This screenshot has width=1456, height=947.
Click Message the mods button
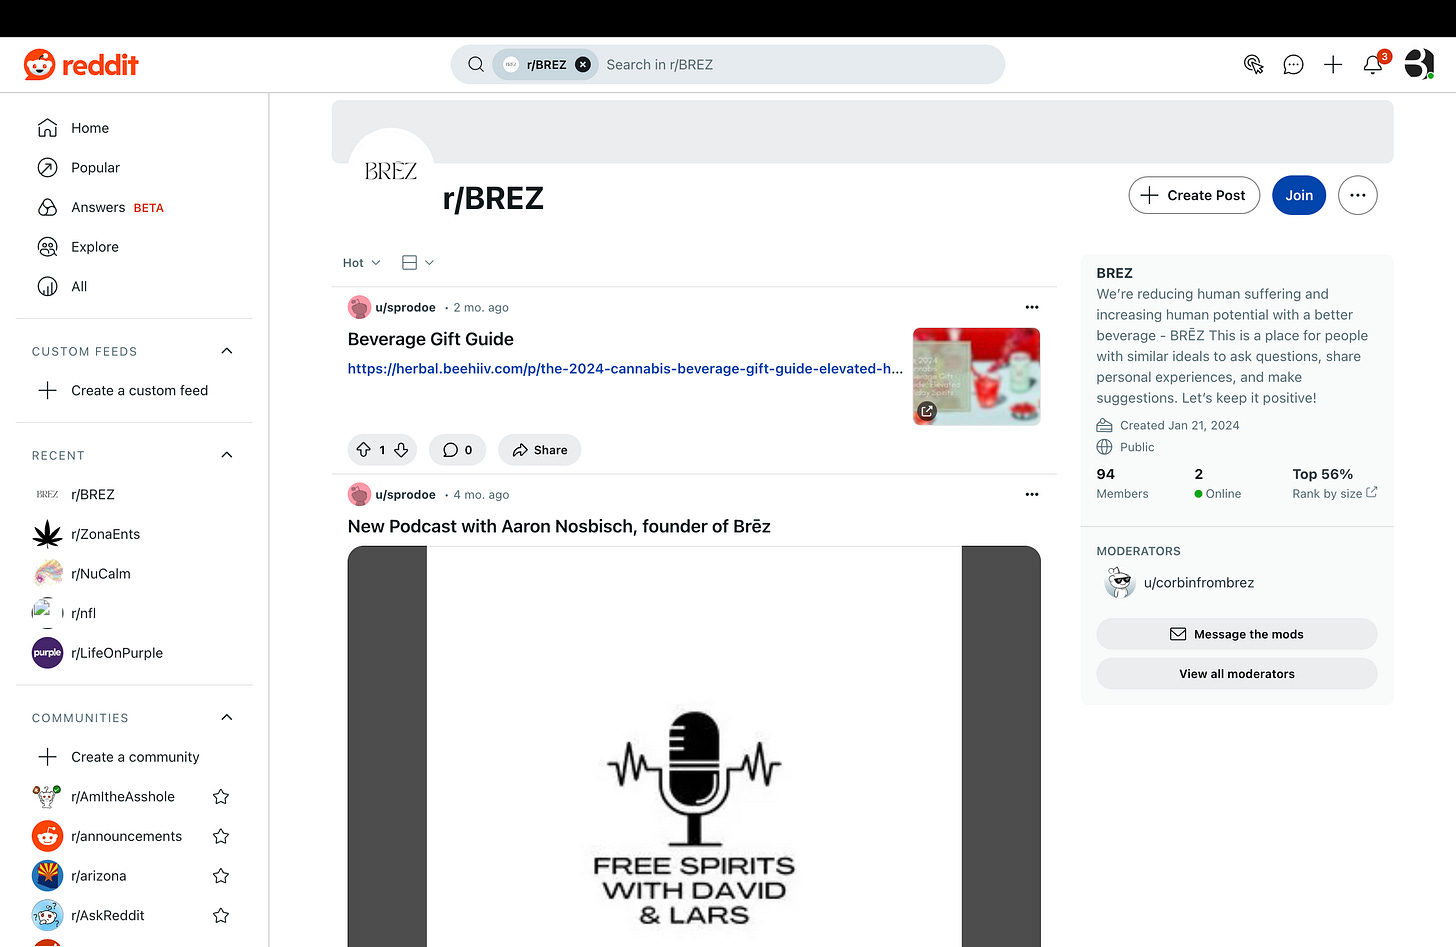[1237, 634]
